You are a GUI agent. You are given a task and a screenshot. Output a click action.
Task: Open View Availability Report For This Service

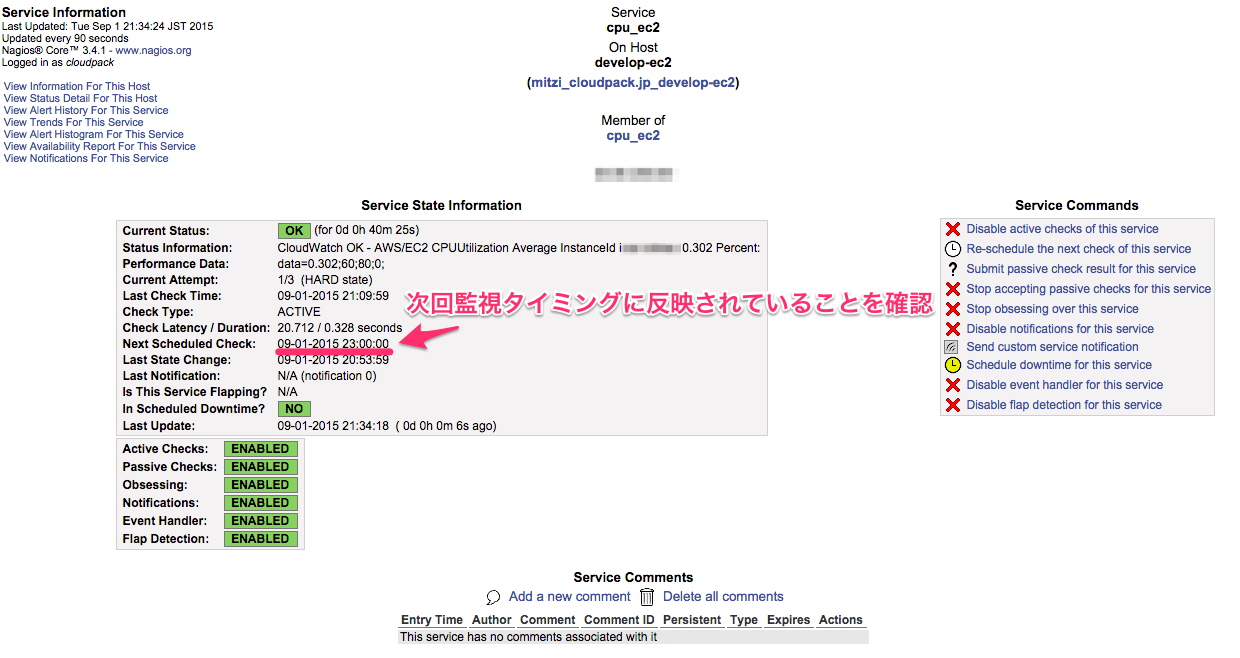click(x=99, y=146)
